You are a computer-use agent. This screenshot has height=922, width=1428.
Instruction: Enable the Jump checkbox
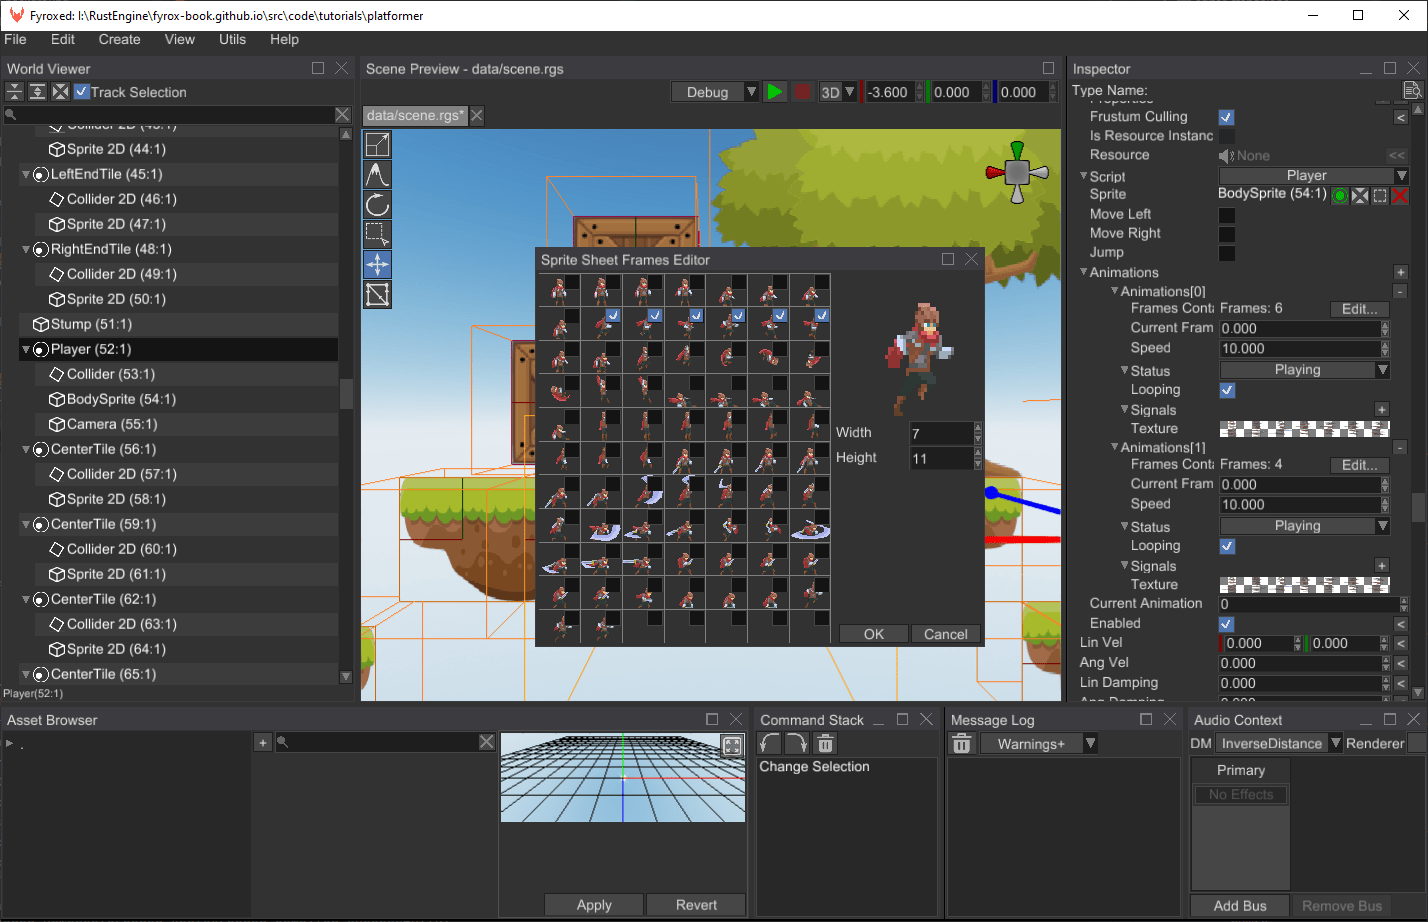pyautogui.click(x=1227, y=253)
